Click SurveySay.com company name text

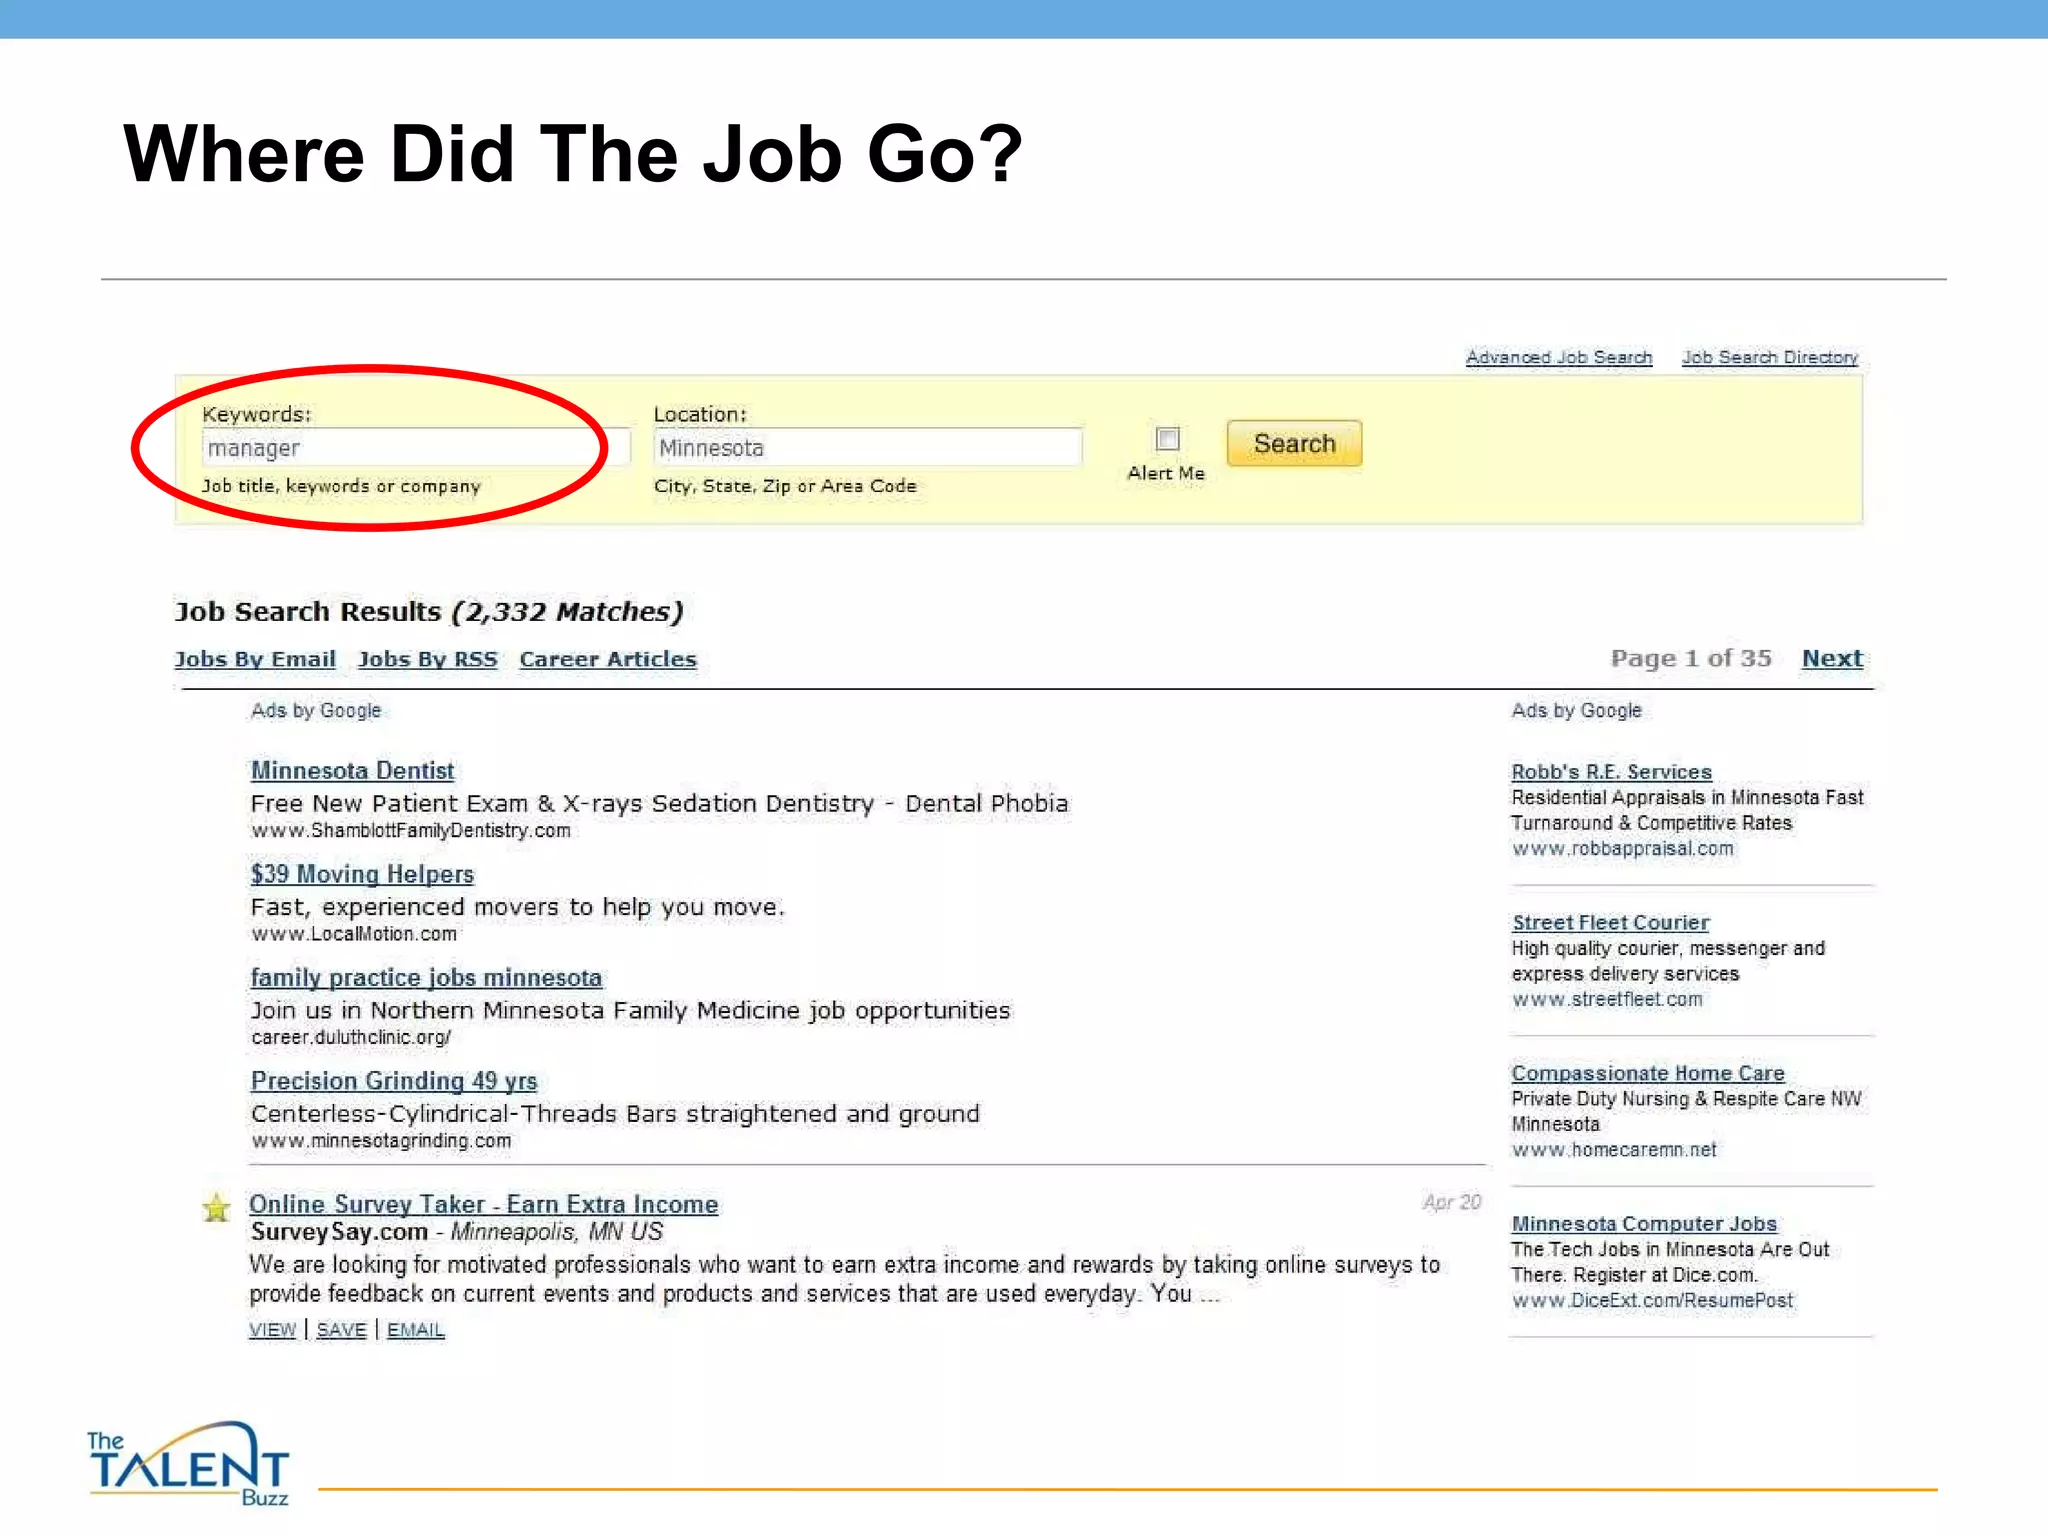(339, 1231)
